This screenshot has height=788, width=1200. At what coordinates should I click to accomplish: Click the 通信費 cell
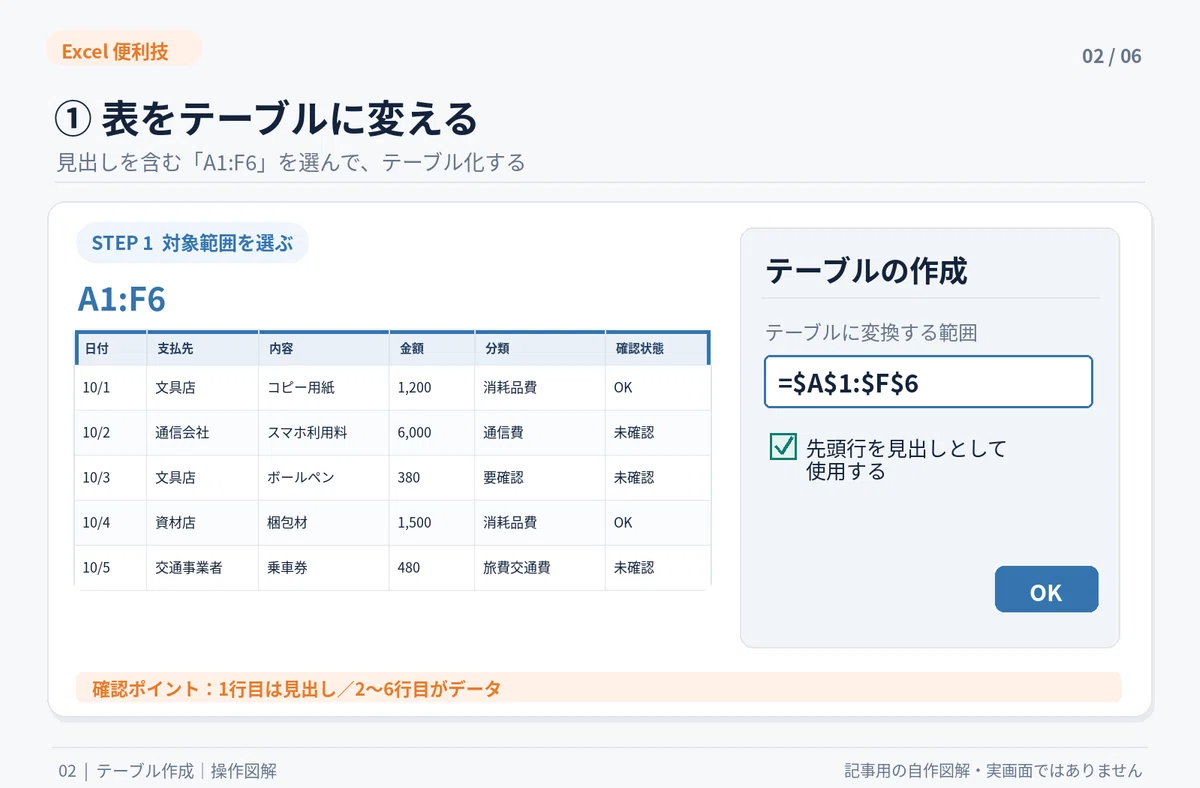click(540, 433)
